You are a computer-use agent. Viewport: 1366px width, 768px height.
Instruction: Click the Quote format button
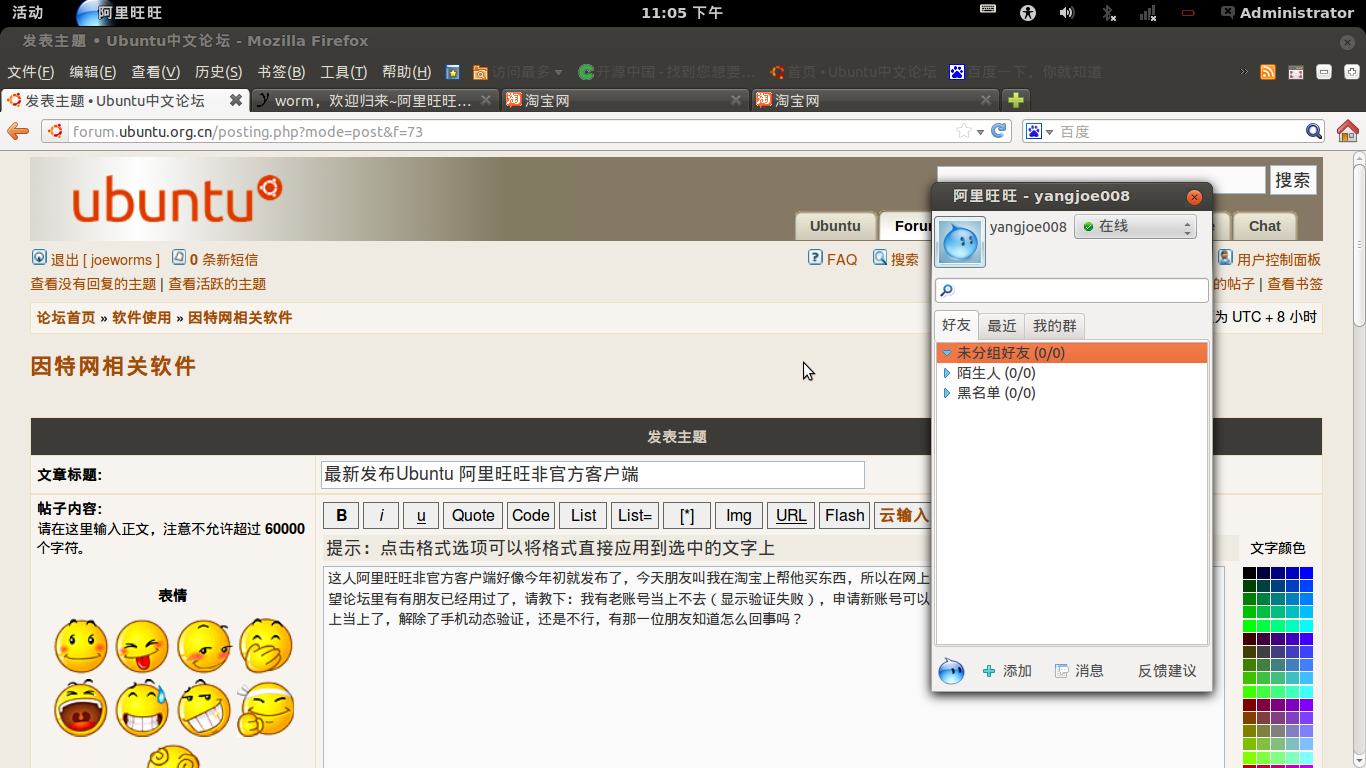[x=473, y=515]
